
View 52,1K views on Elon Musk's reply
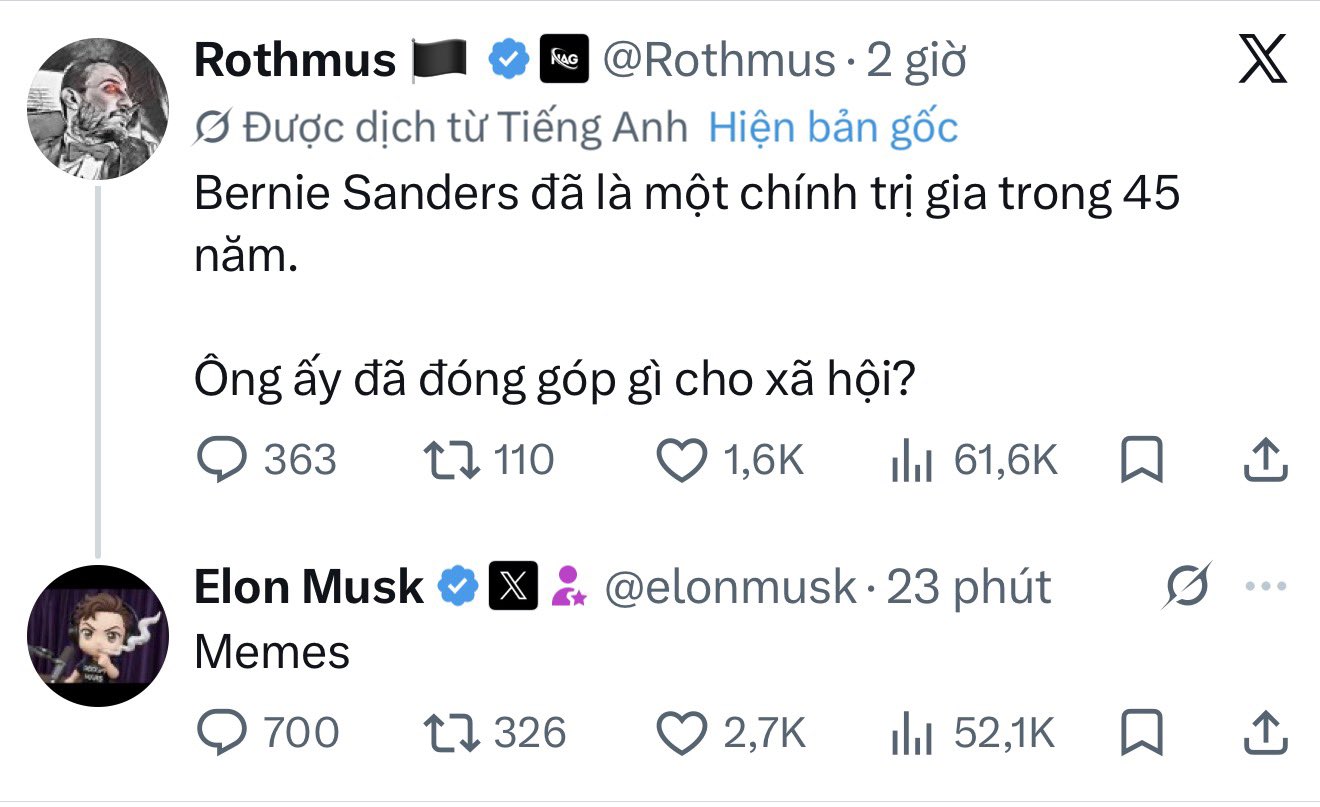pos(972,733)
